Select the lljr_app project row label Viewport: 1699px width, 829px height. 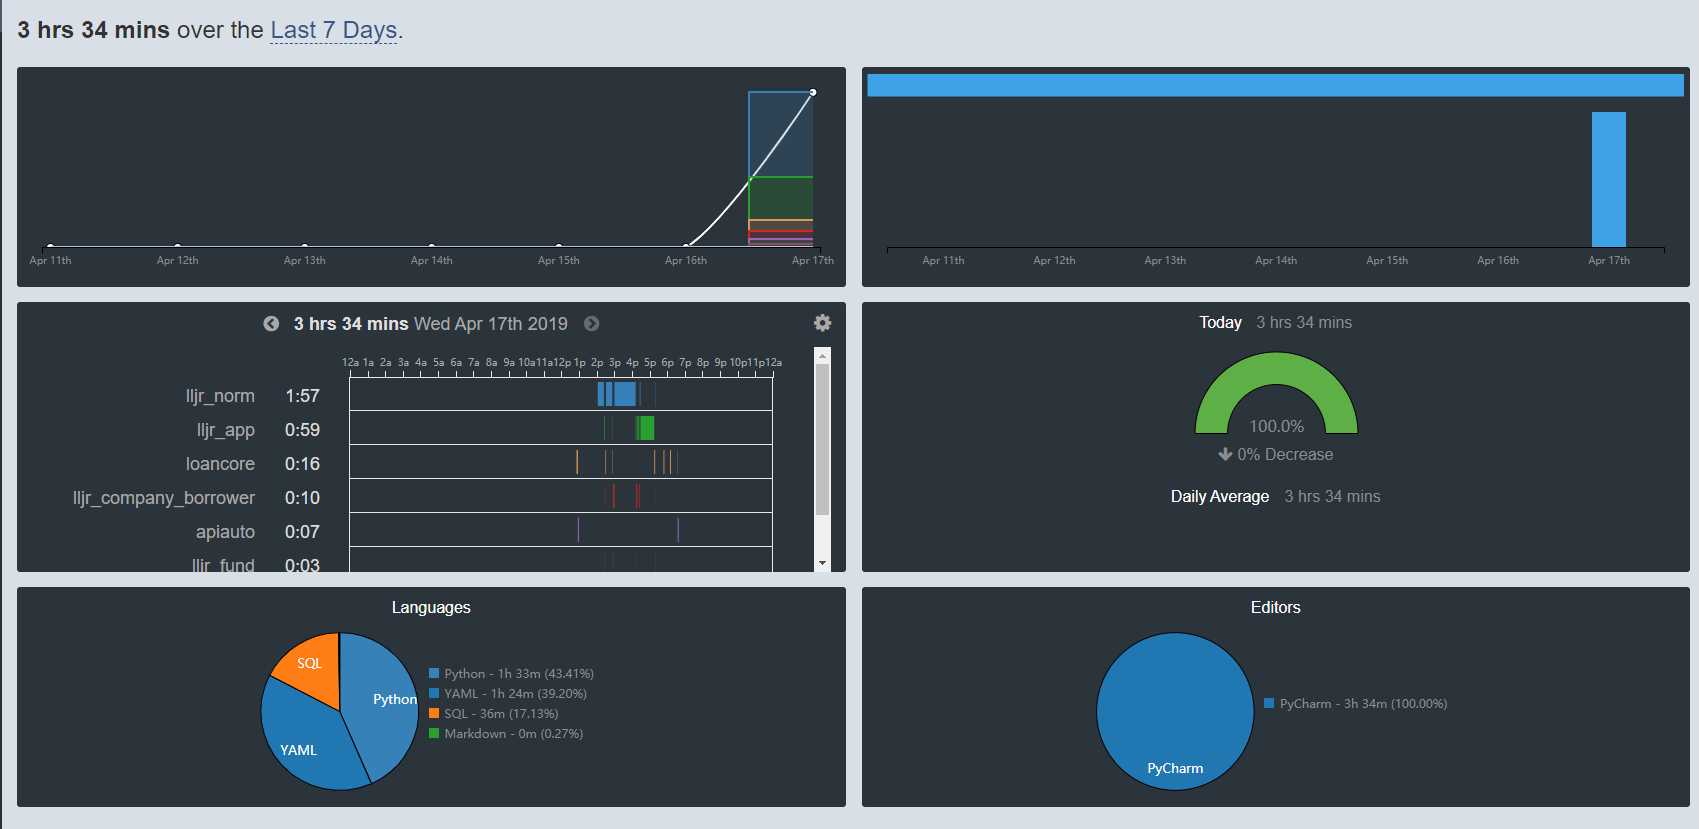[225, 430]
